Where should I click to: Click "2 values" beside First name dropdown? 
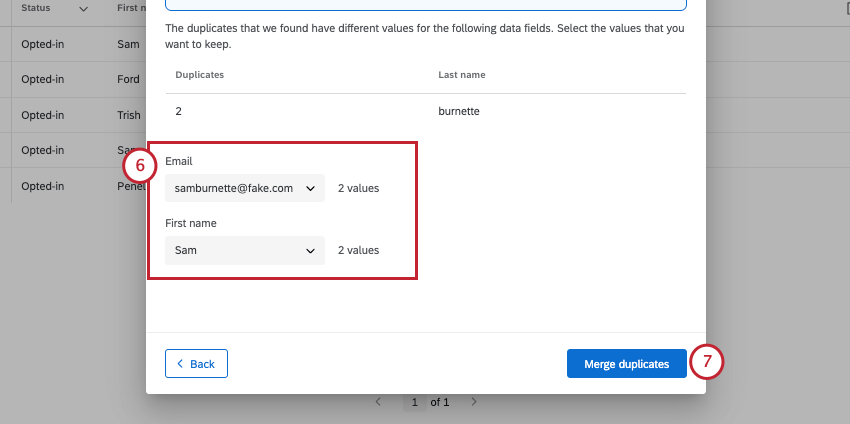358,250
